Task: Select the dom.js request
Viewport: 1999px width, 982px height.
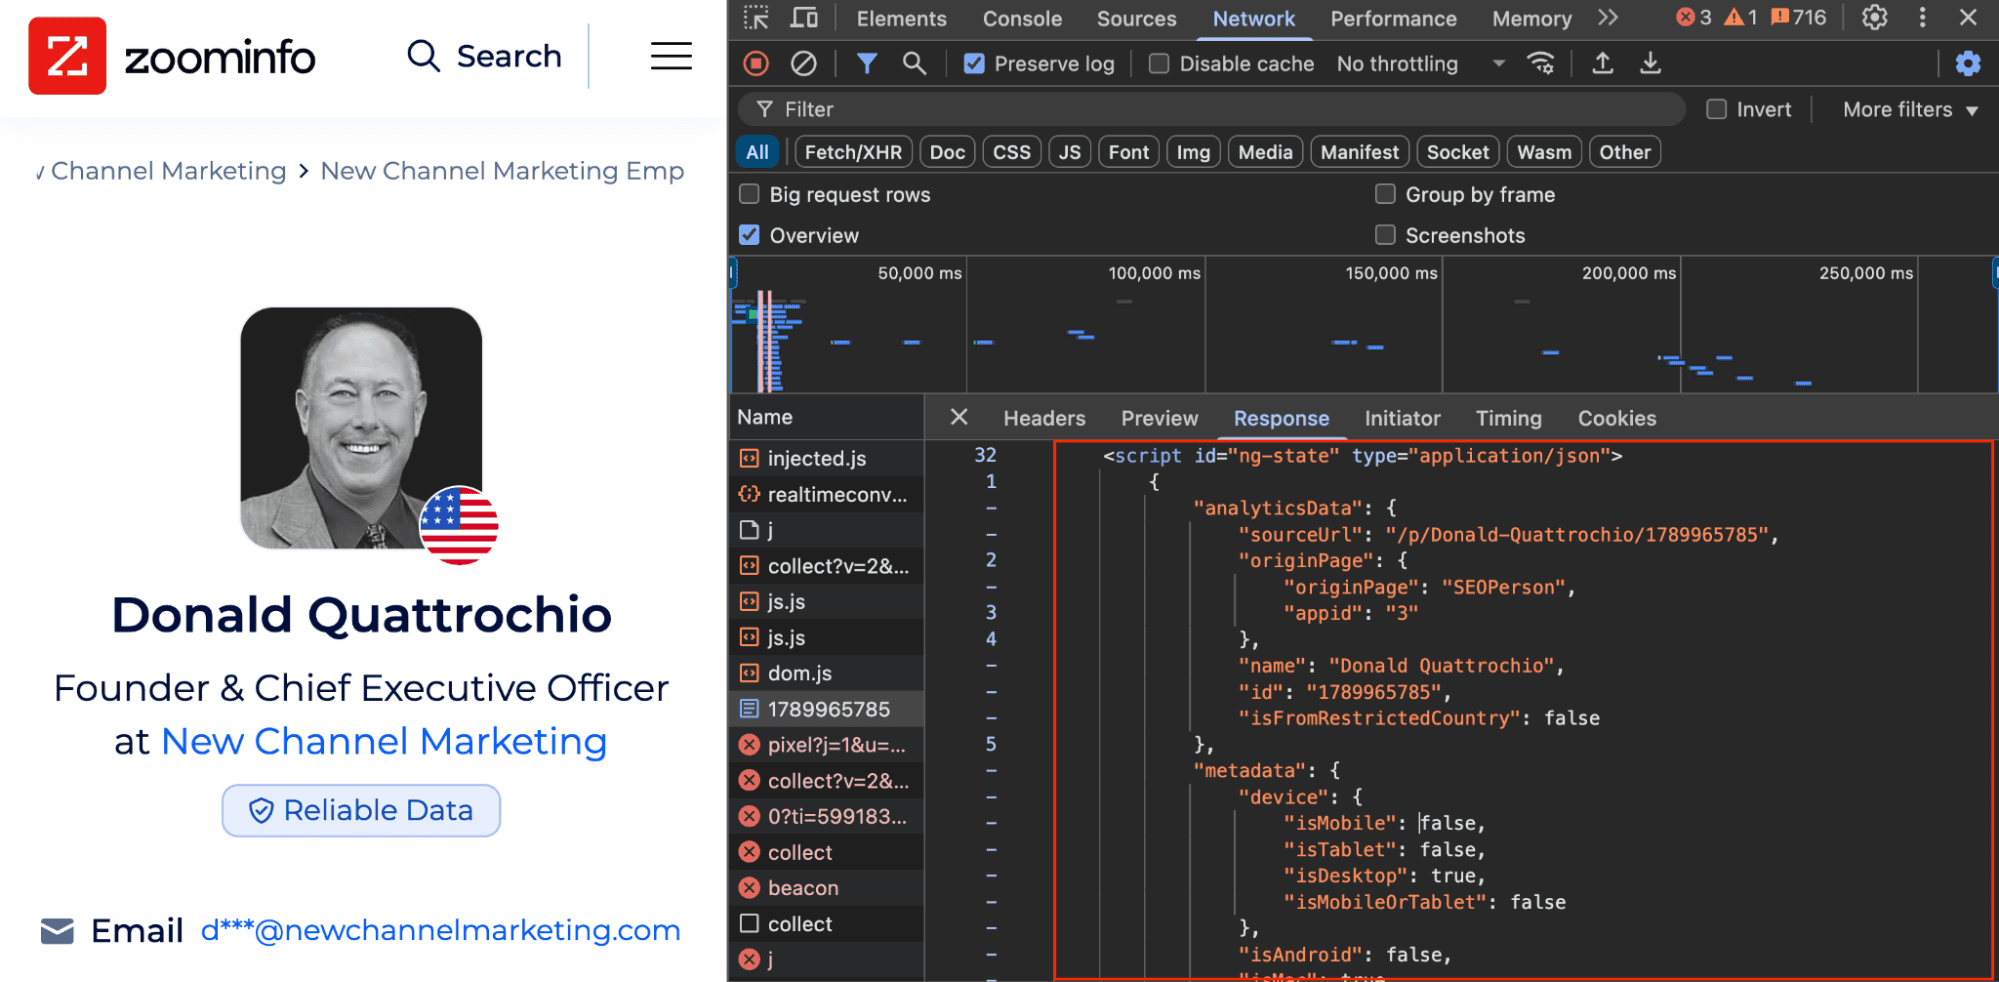Action: [x=826, y=673]
